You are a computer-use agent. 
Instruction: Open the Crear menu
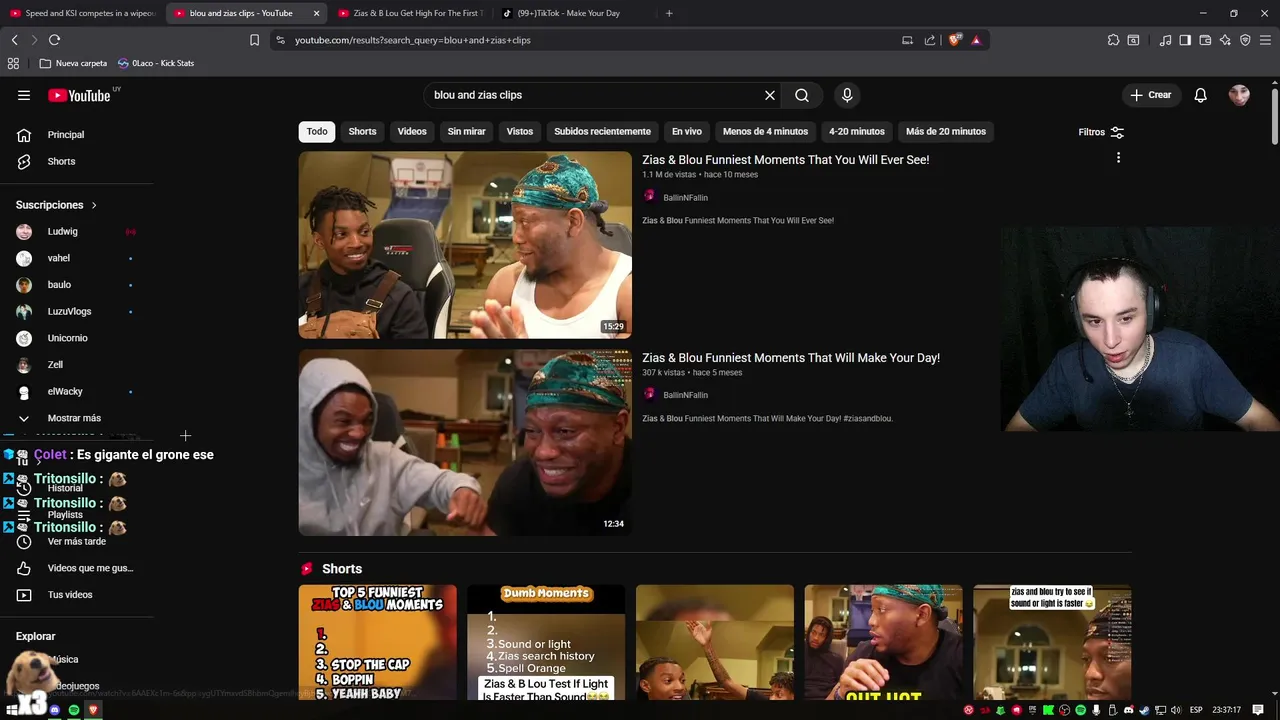click(x=1150, y=95)
